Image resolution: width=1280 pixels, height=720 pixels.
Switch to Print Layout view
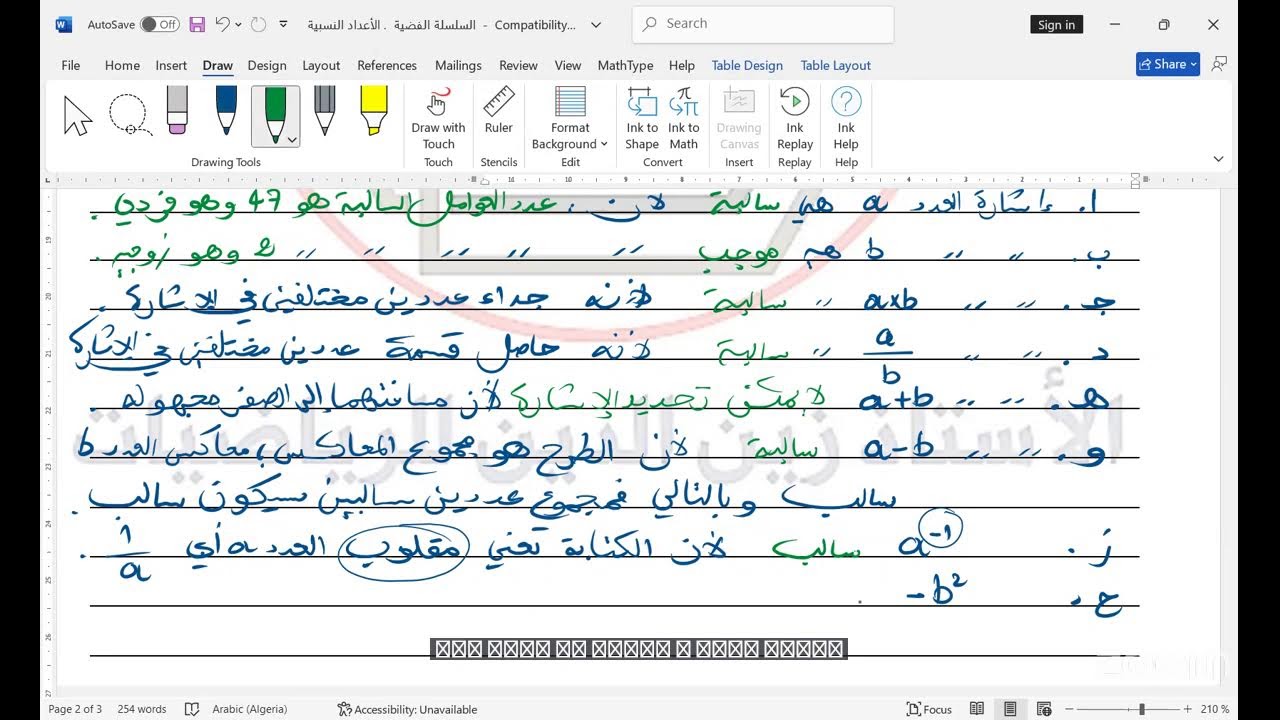pos(1010,709)
